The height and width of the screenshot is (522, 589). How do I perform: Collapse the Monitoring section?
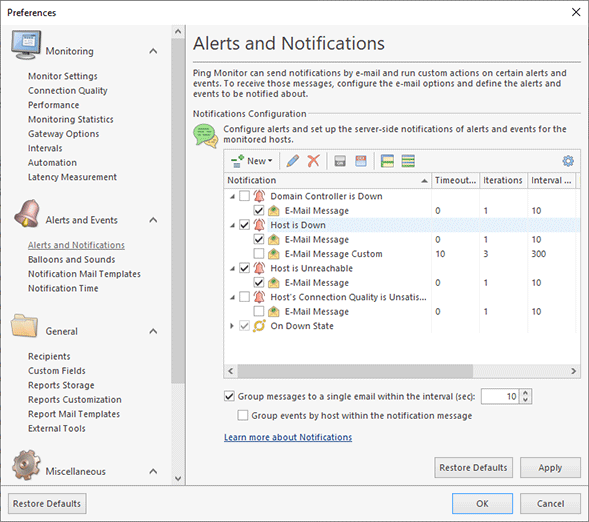(153, 51)
